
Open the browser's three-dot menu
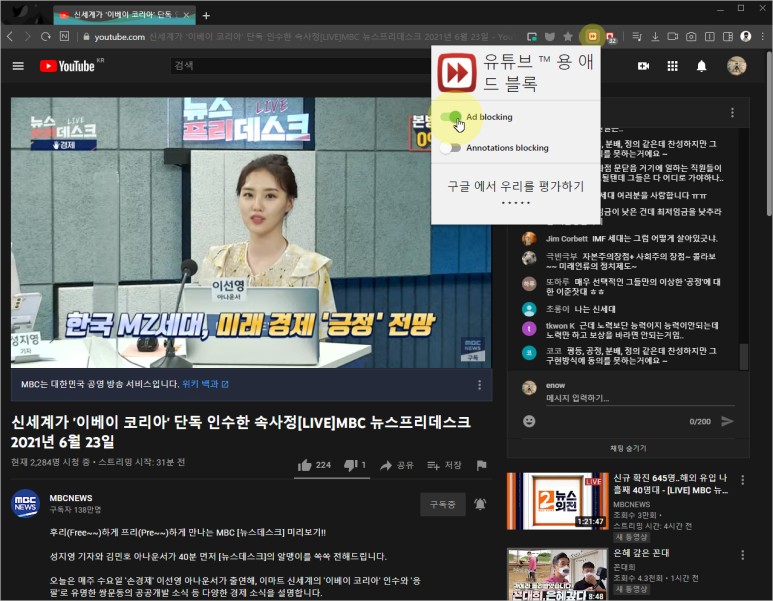pyautogui.click(x=763, y=36)
